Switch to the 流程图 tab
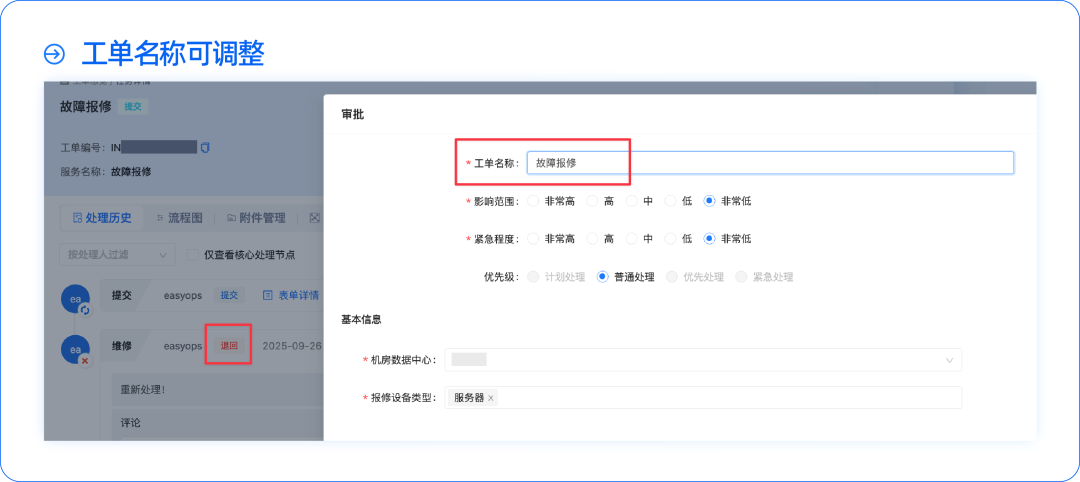 coord(180,218)
